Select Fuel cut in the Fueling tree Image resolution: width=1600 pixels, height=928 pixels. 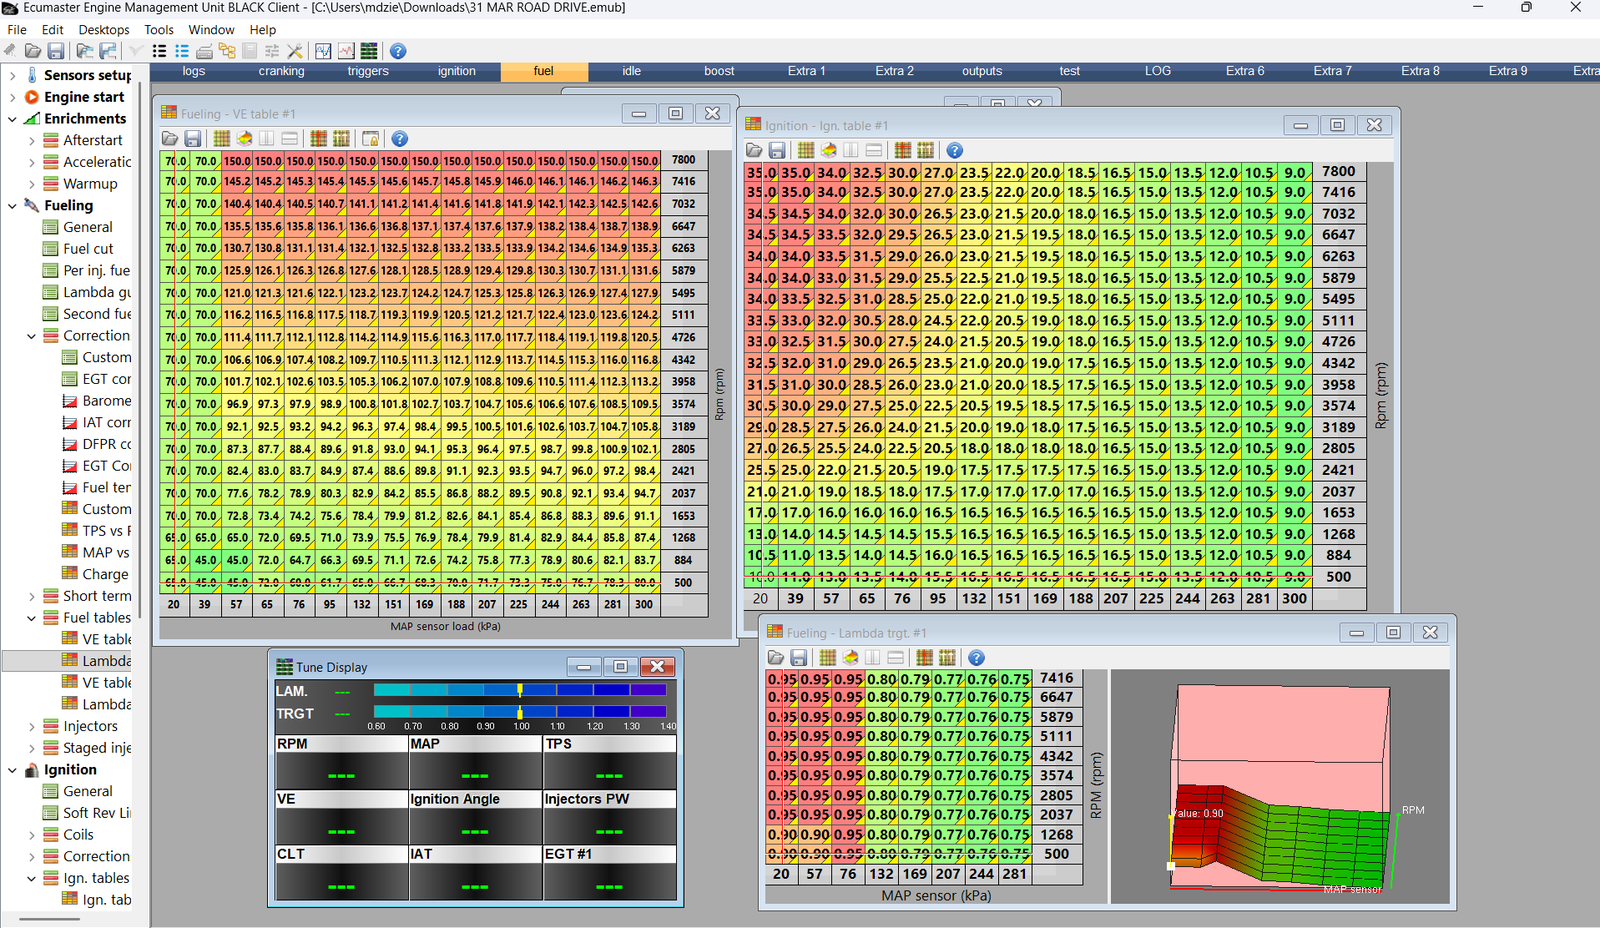pyautogui.click(x=88, y=249)
